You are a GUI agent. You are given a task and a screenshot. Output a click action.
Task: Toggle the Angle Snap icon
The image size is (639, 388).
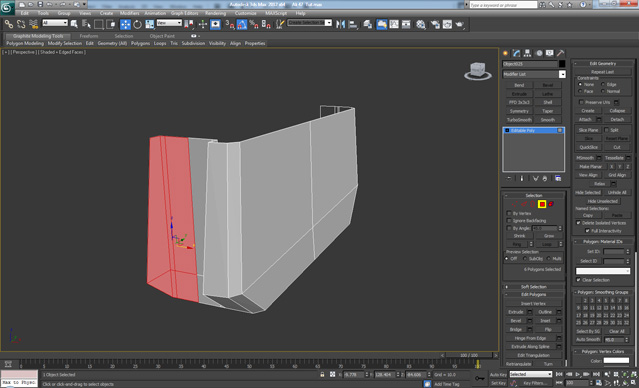tap(242, 24)
